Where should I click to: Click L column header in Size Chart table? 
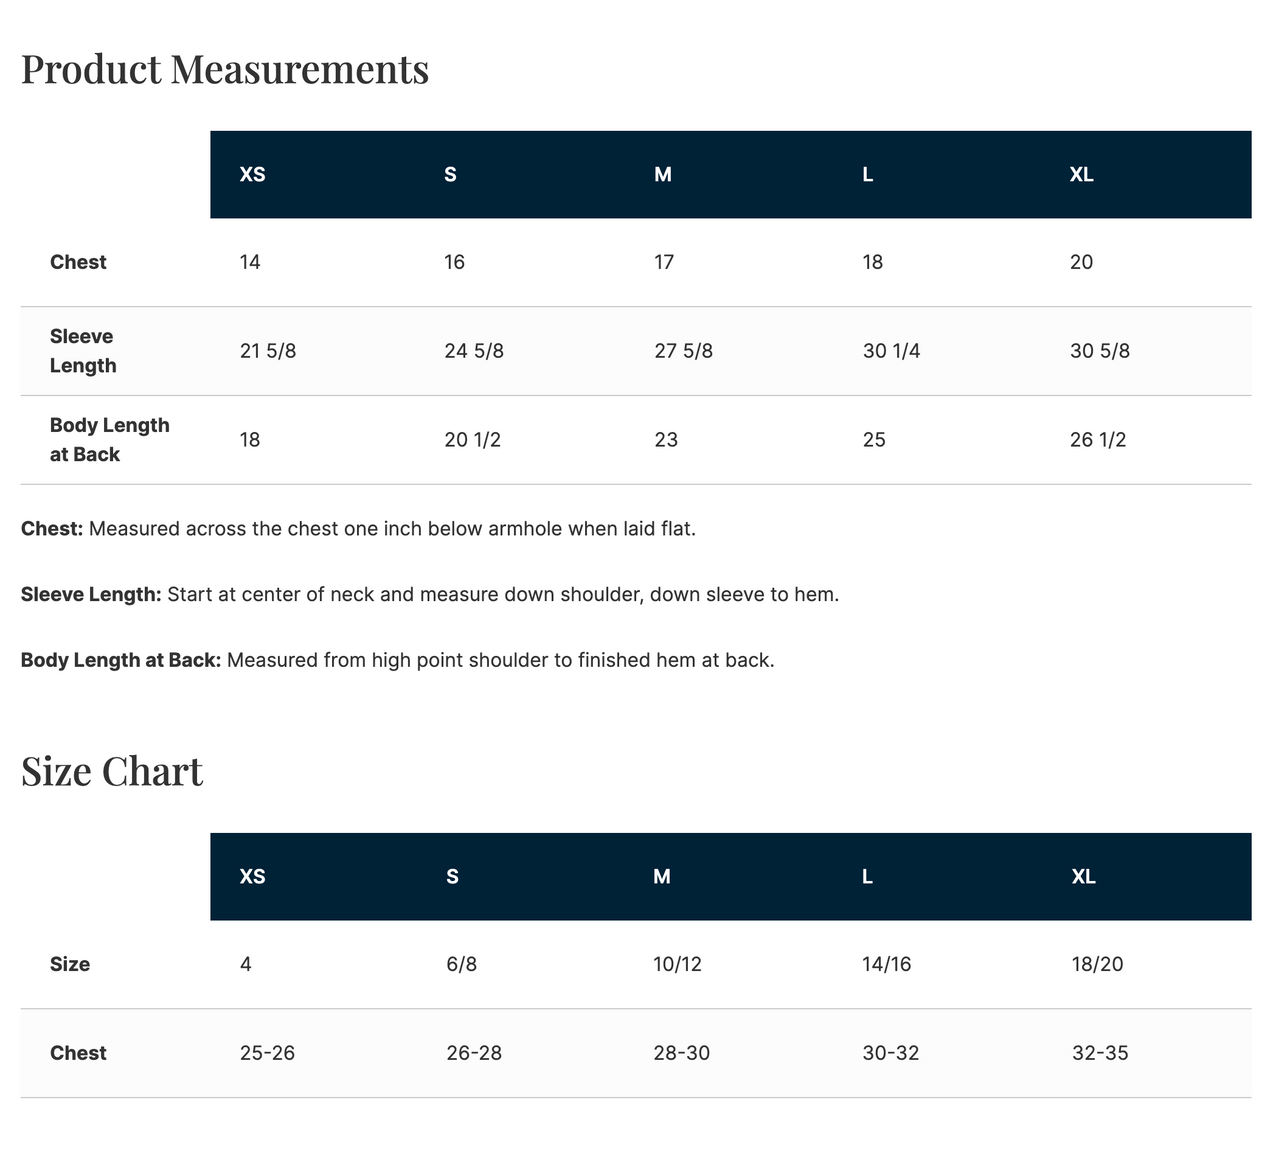click(867, 877)
